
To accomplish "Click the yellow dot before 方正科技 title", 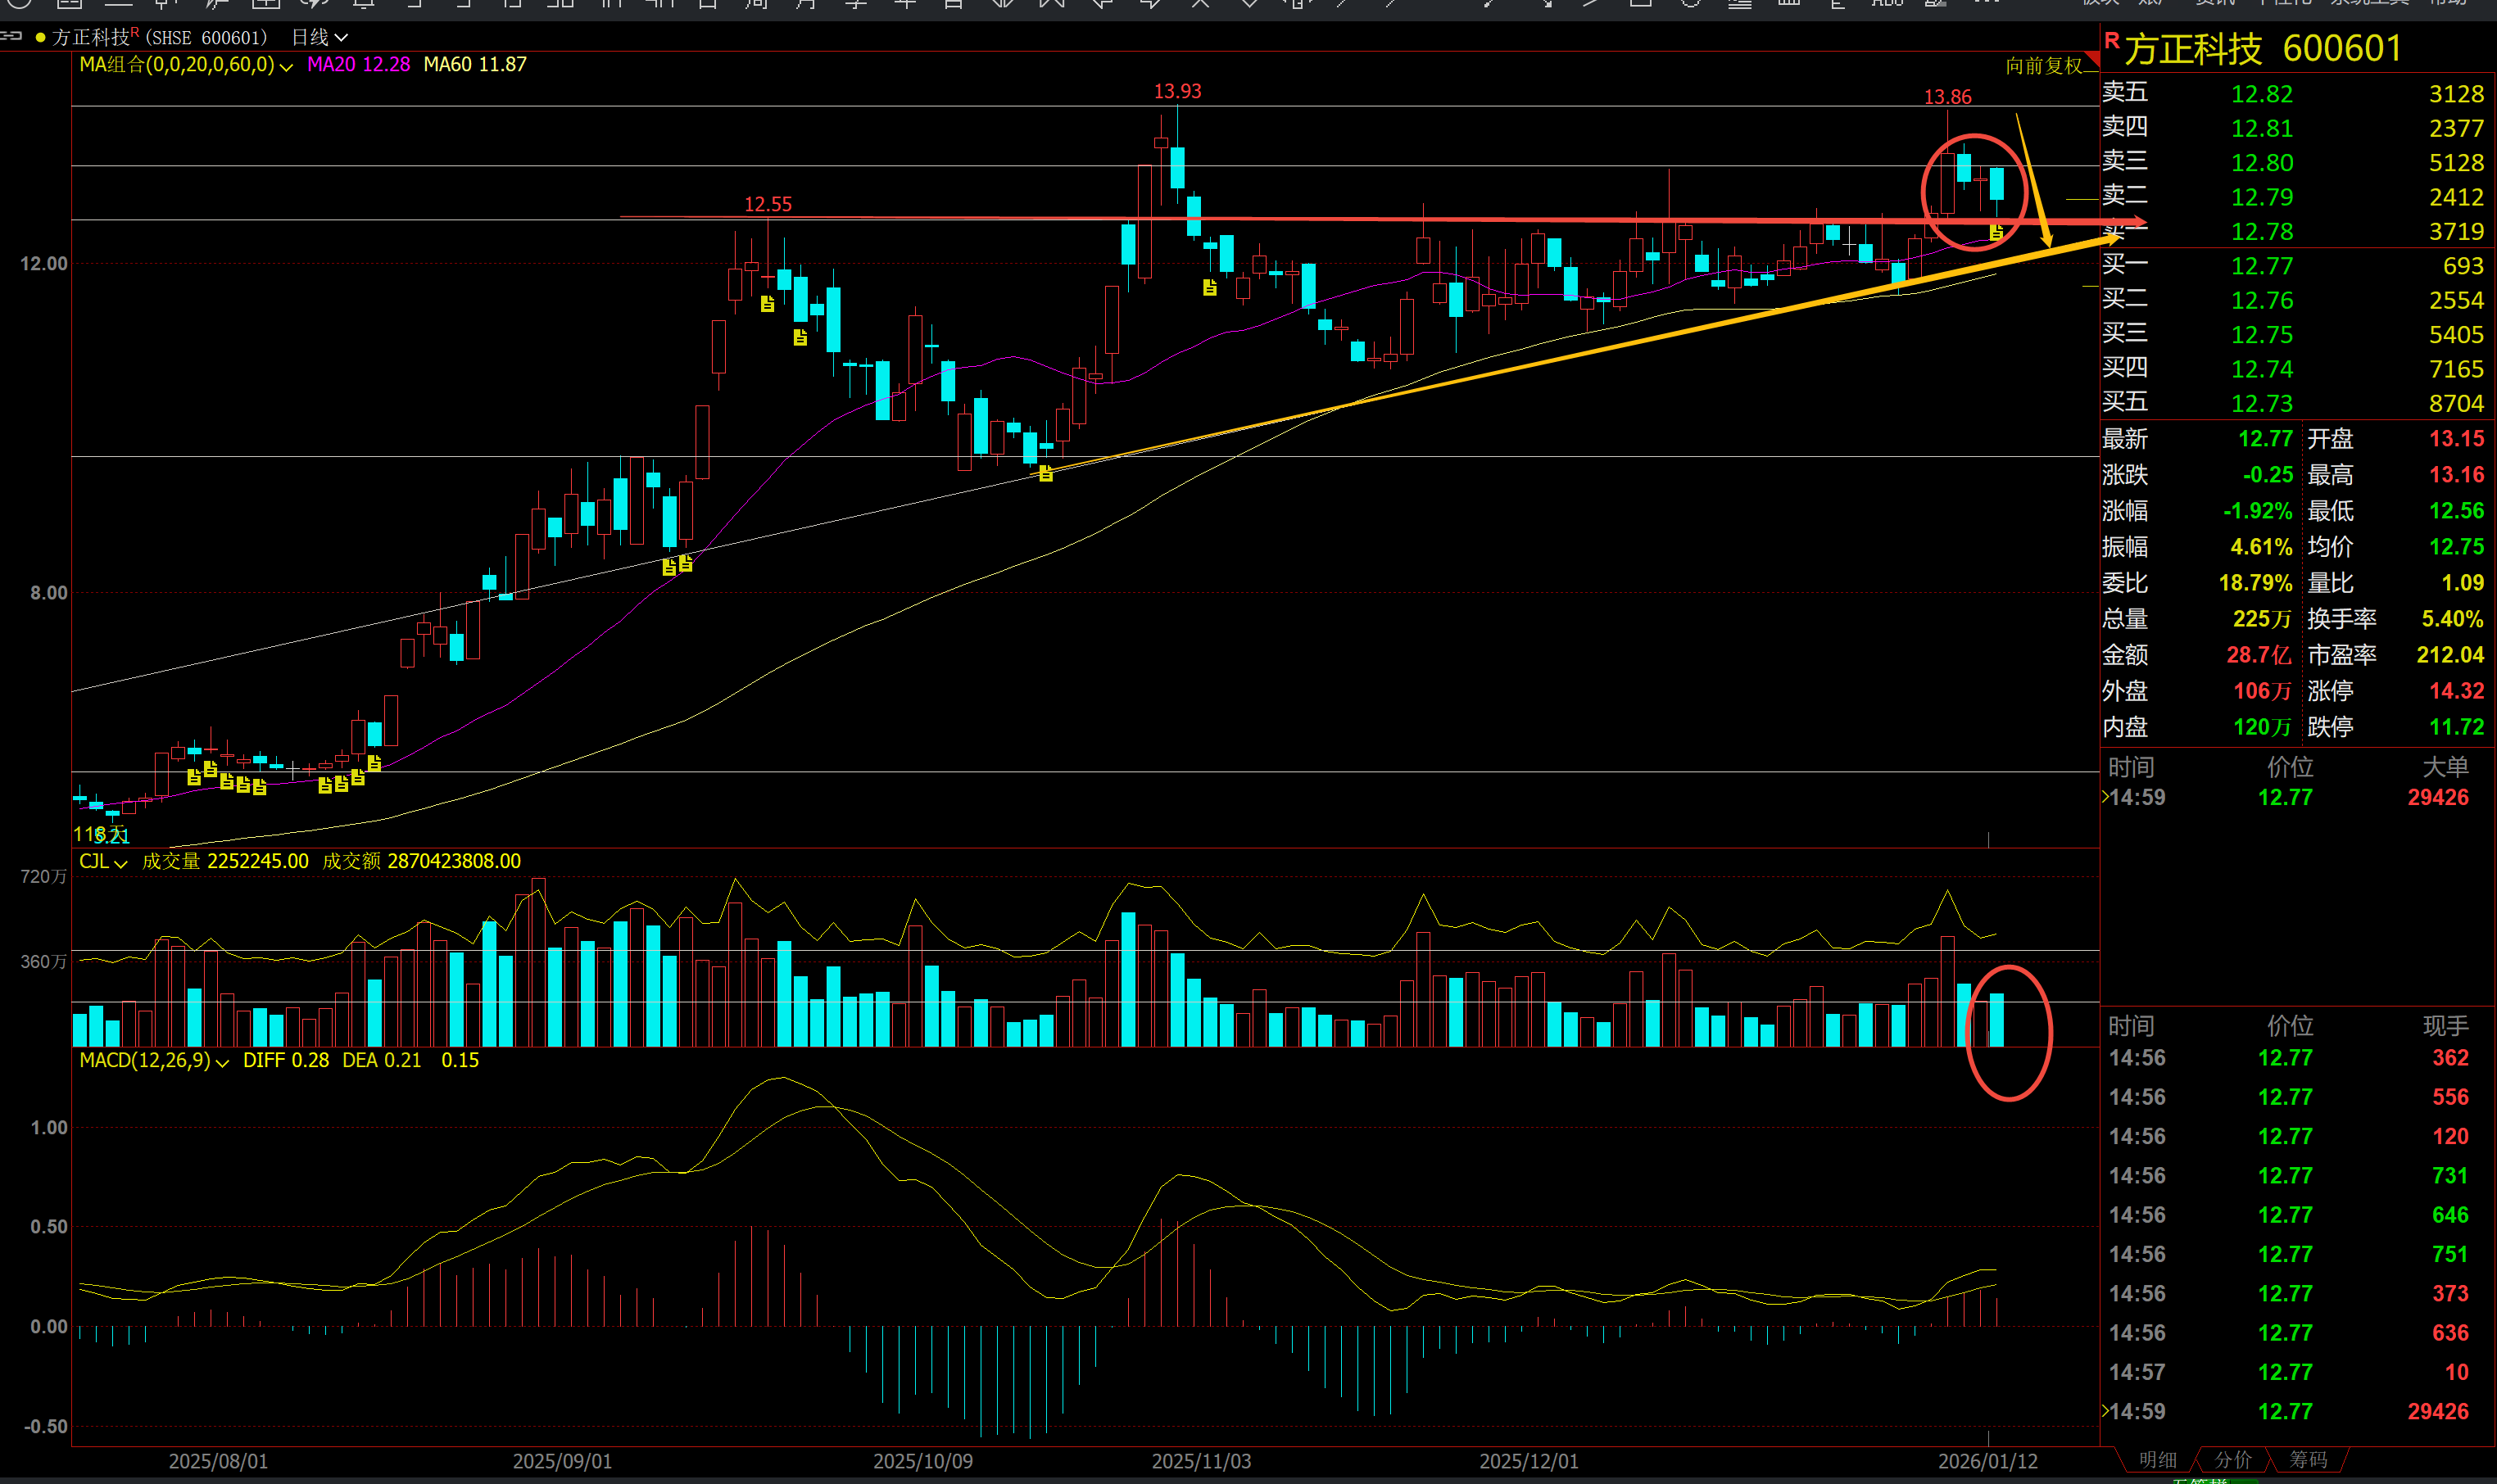I will pyautogui.click(x=40, y=38).
